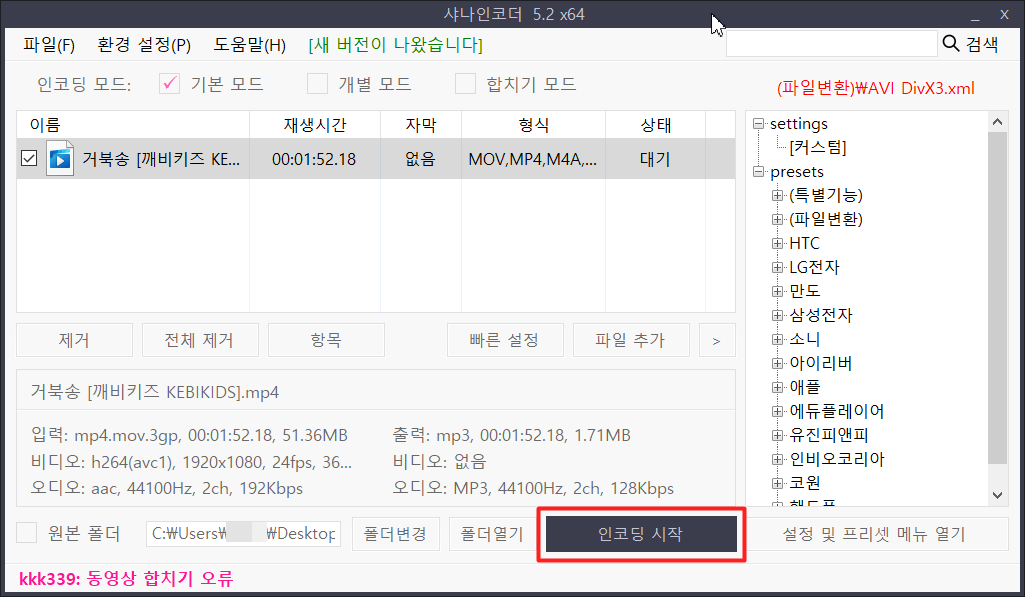Viewport: 1025px width, 597px height.
Task: Select the 삼성전자 tree item
Action: point(821,315)
